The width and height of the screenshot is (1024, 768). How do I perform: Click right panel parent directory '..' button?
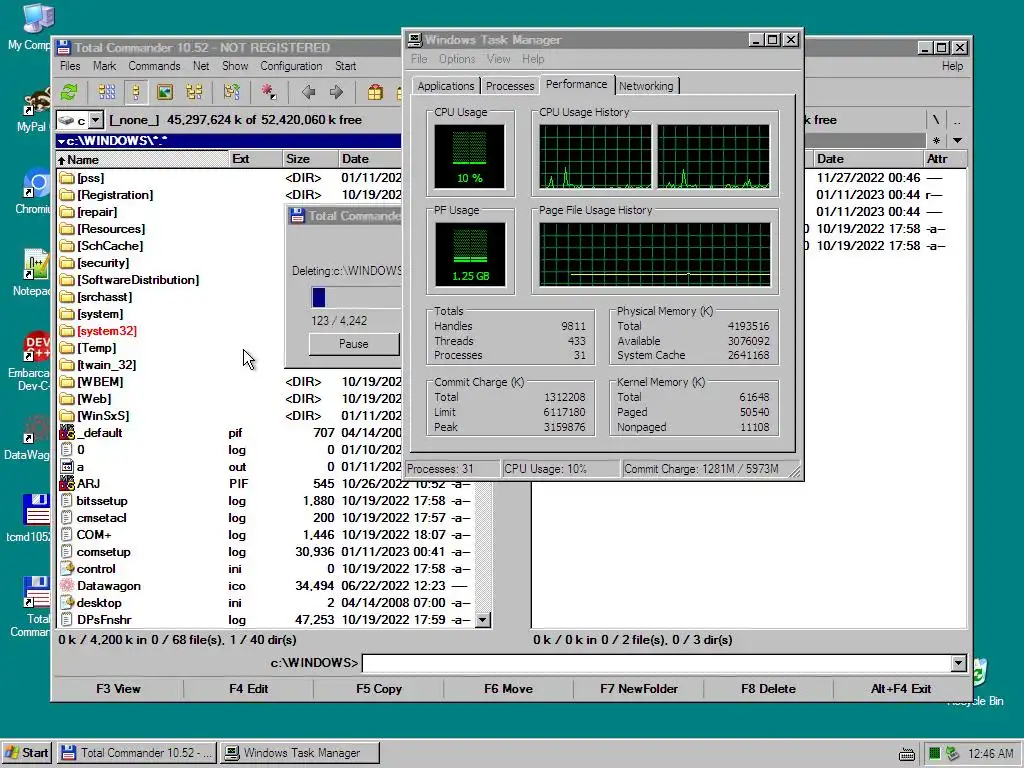(x=957, y=120)
